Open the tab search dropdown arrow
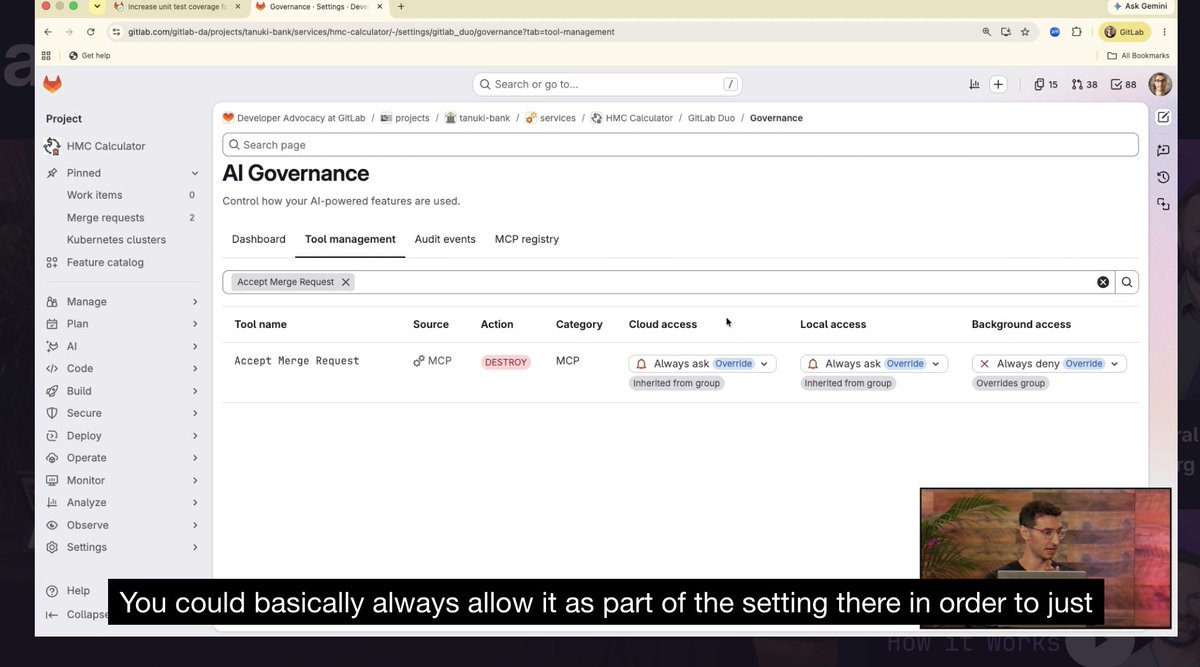The image size is (1200, 667). point(96,6)
